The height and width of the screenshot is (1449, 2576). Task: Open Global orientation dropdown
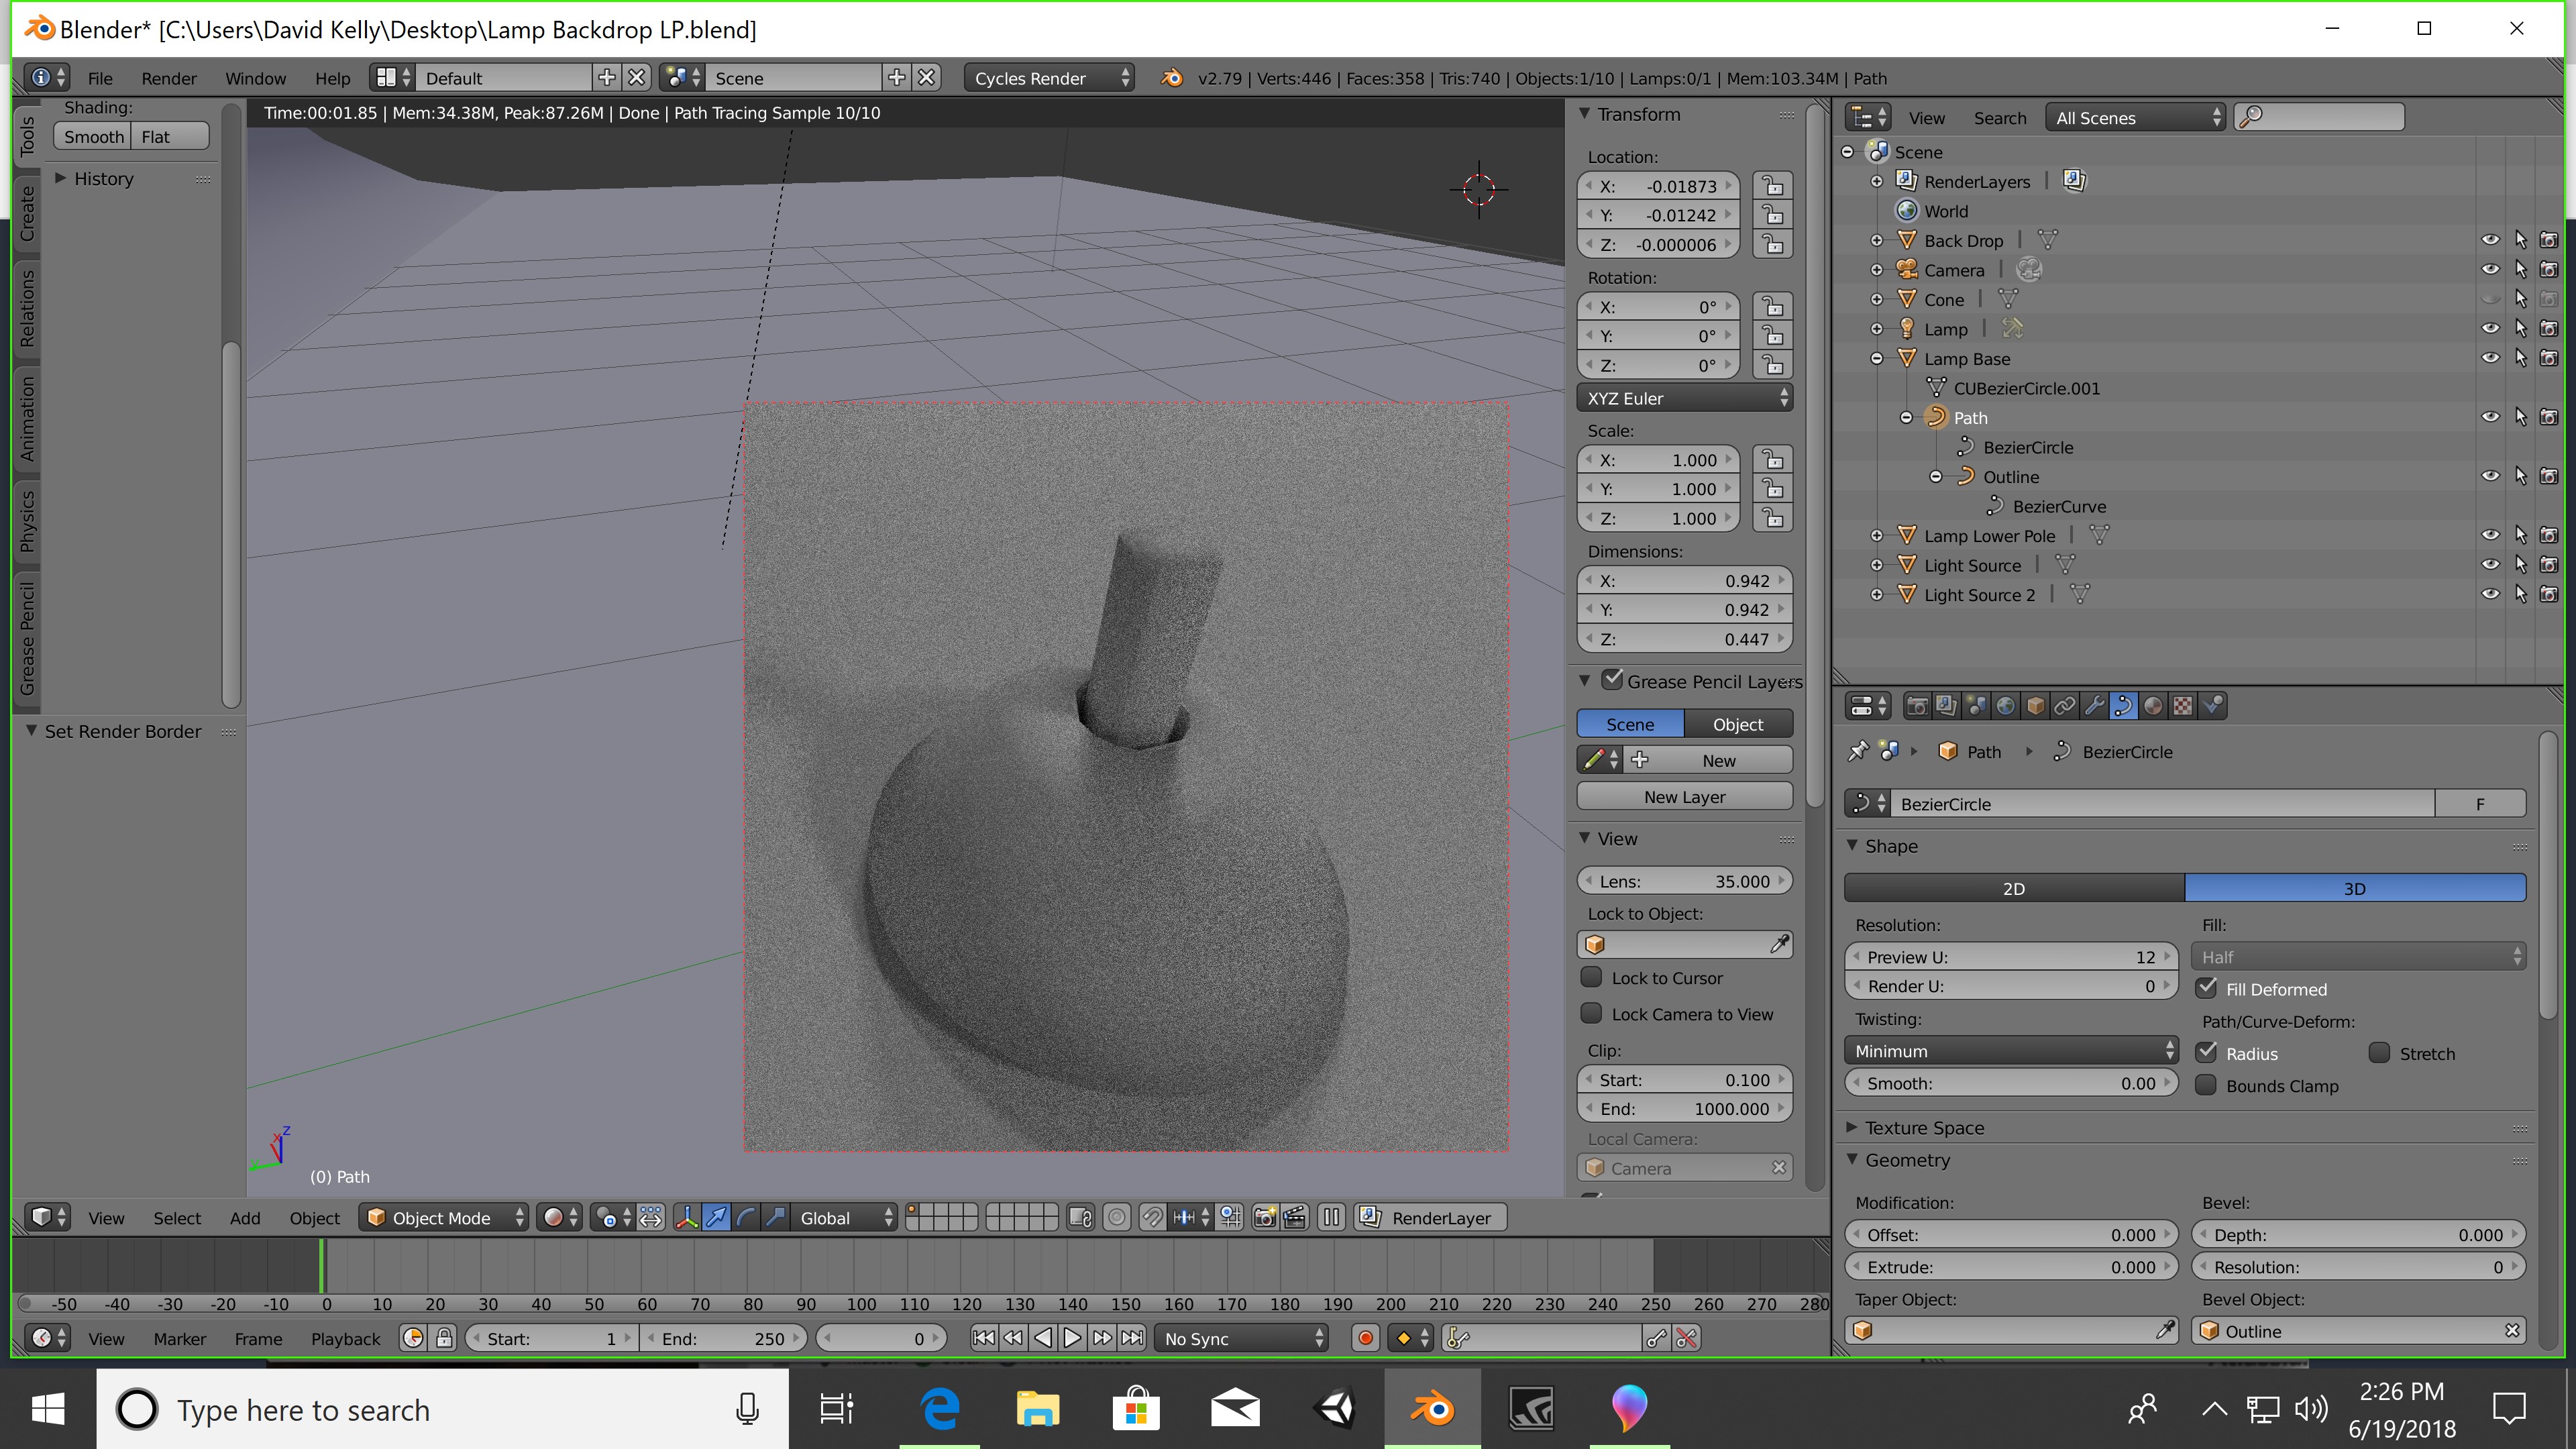coord(845,1217)
